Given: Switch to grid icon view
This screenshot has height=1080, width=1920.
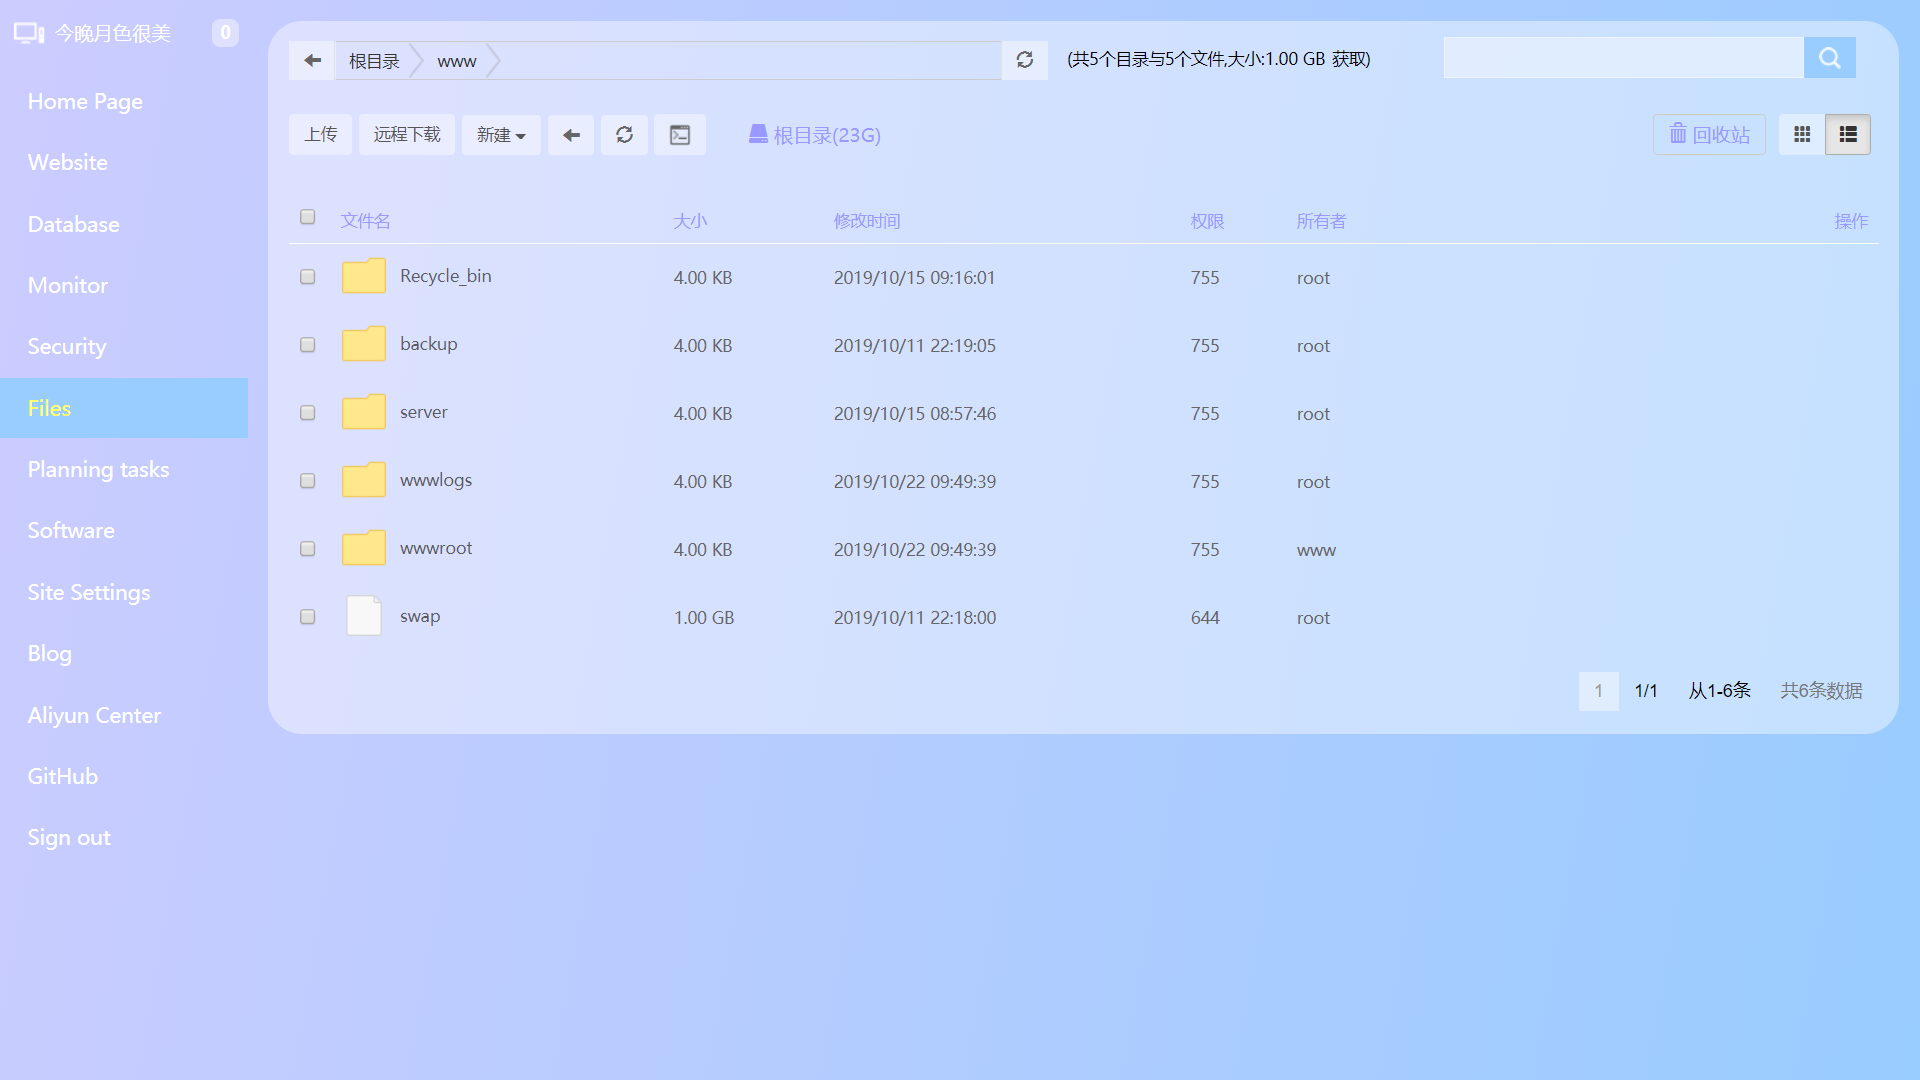Looking at the screenshot, I should (1802, 134).
